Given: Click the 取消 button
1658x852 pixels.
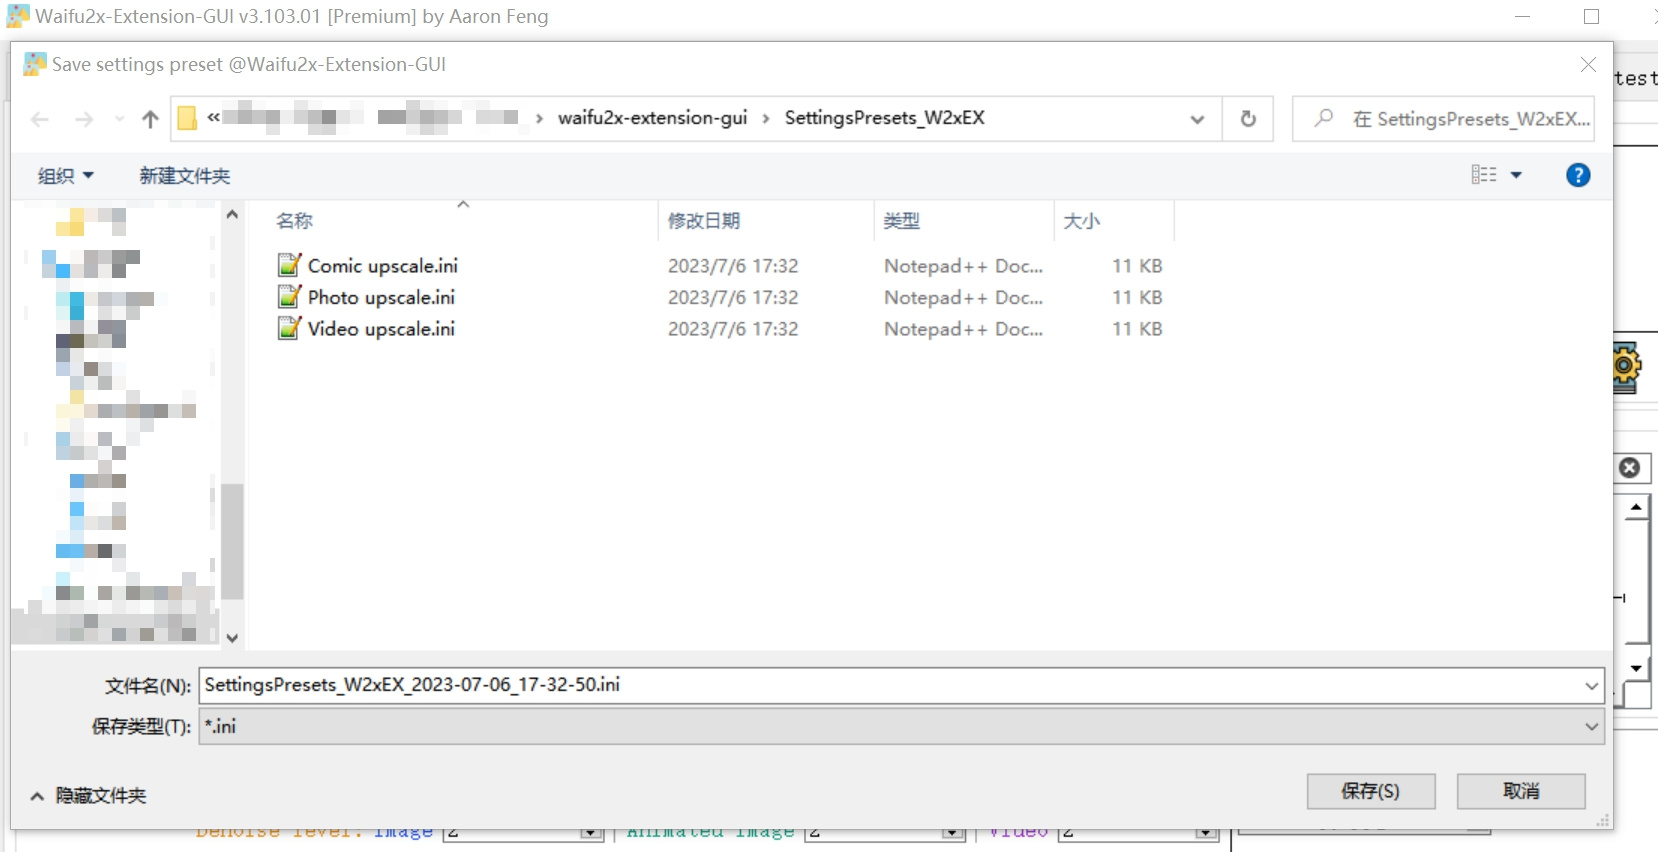Looking at the screenshot, I should pyautogui.click(x=1521, y=791).
